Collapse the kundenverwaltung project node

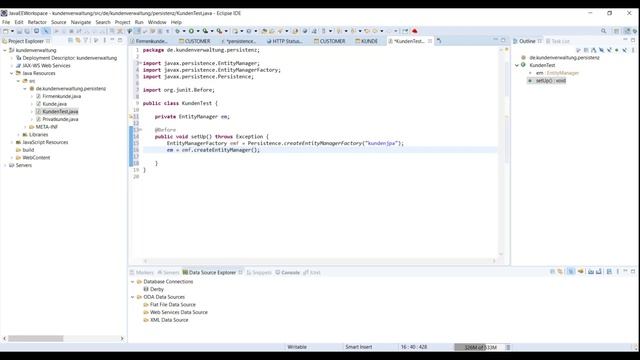click(x=5, y=50)
